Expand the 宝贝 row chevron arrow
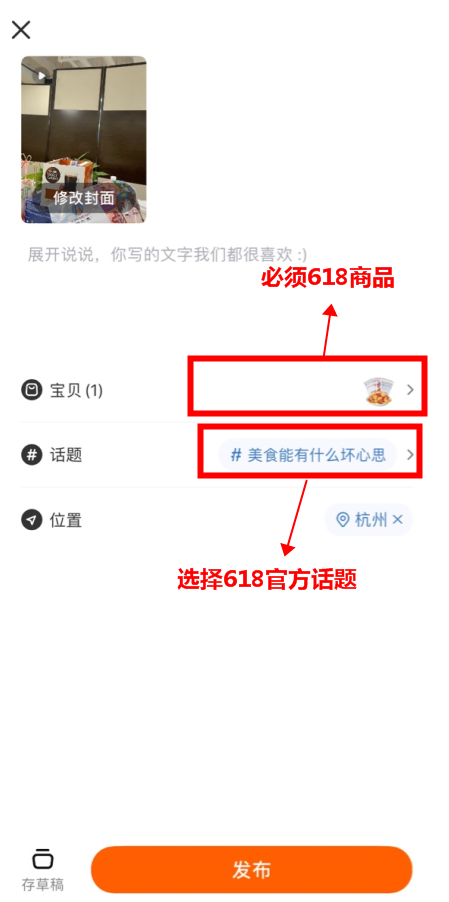Viewport: 449px width, 902px height. point(410,390)
